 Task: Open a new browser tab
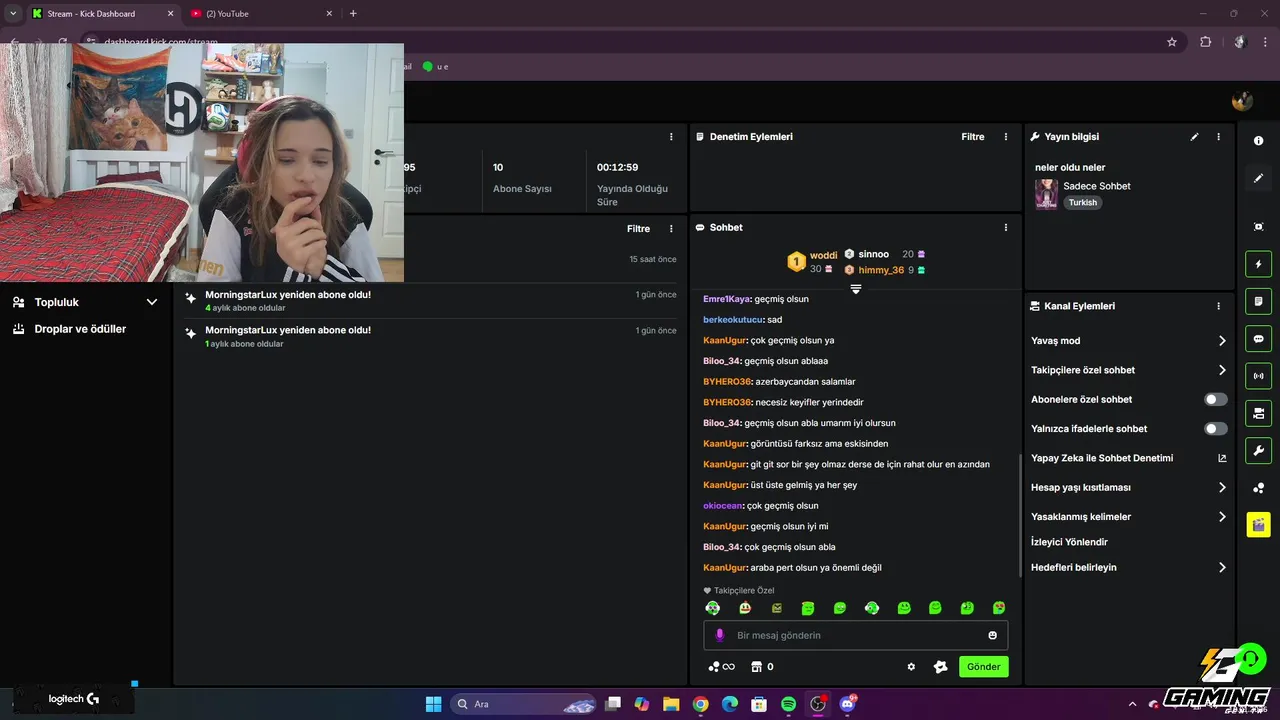(x=353, y=14)
